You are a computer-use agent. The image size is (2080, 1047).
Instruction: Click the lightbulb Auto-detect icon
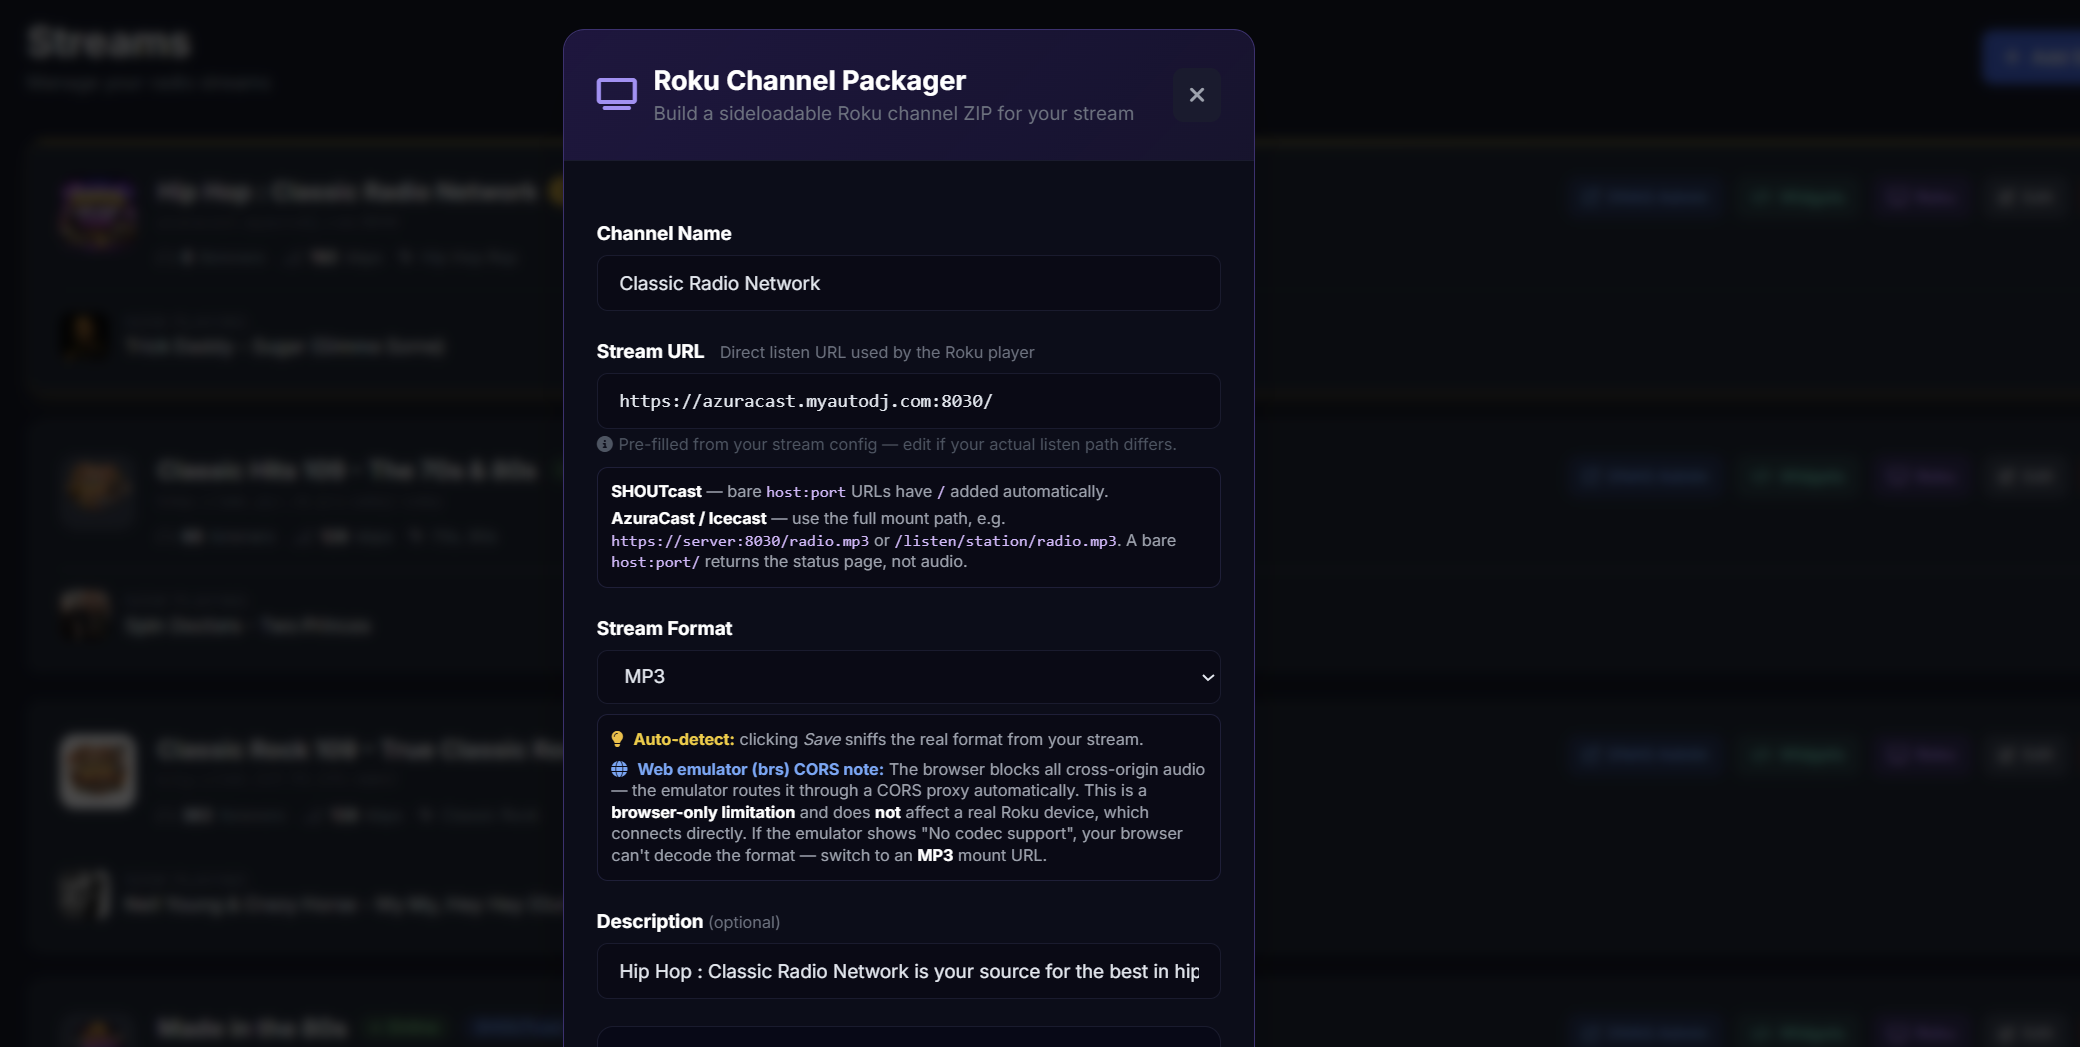pyautogui.click(x=618, y=740)
